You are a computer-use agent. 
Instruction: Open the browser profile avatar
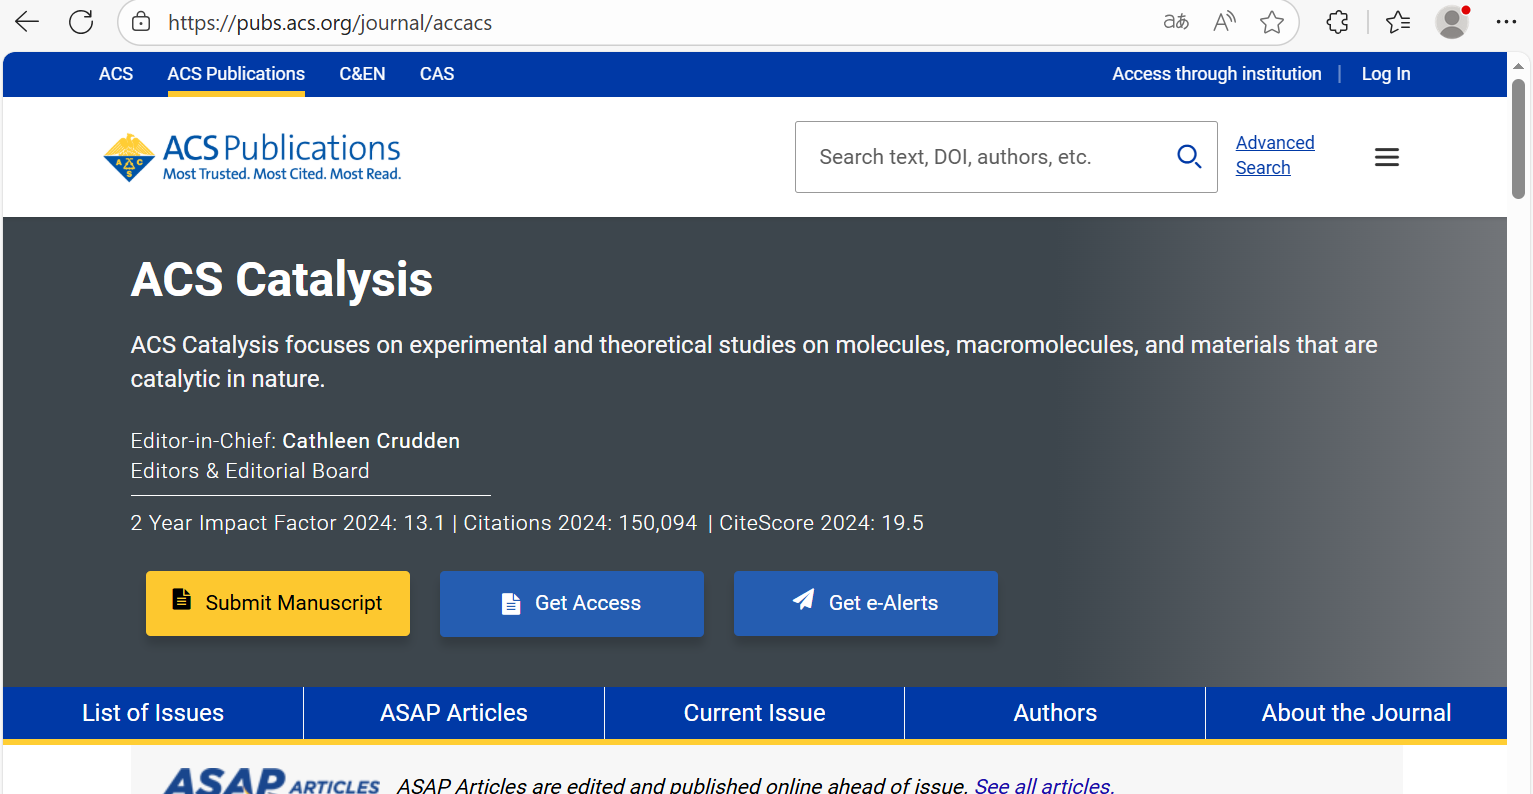tap(1451, 22)
